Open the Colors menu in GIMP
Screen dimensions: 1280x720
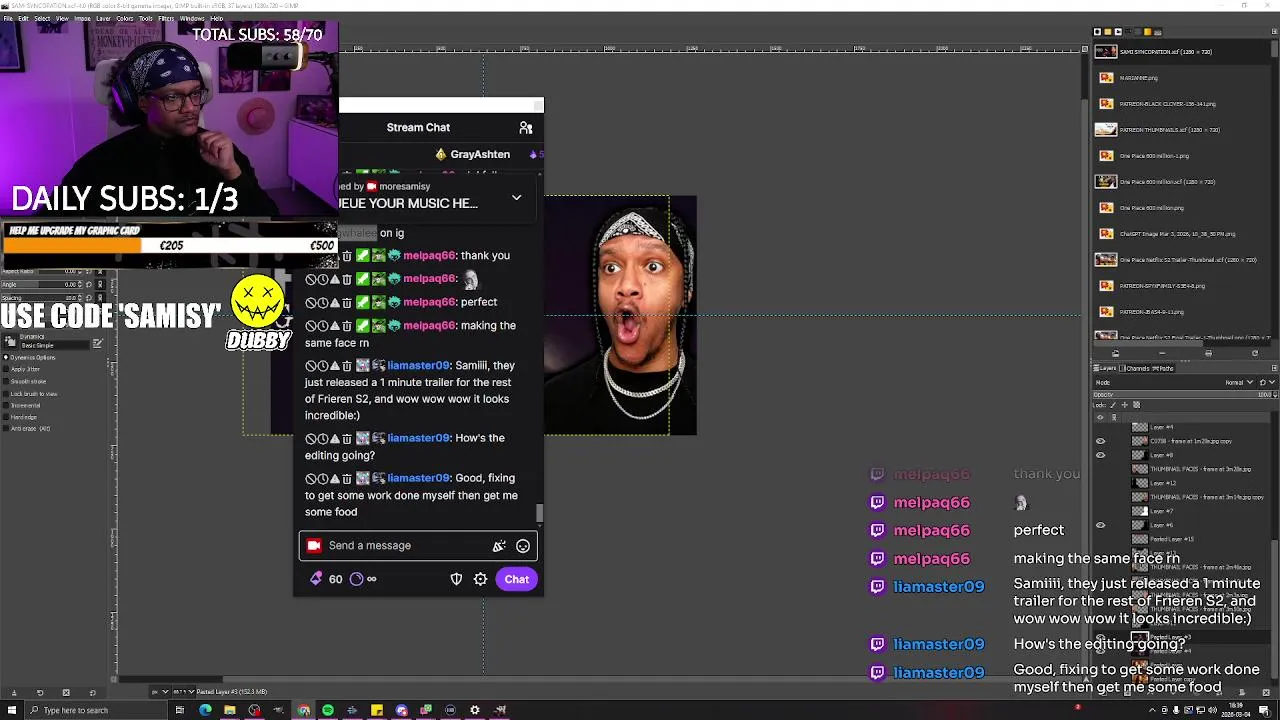[x=125, y=18]
